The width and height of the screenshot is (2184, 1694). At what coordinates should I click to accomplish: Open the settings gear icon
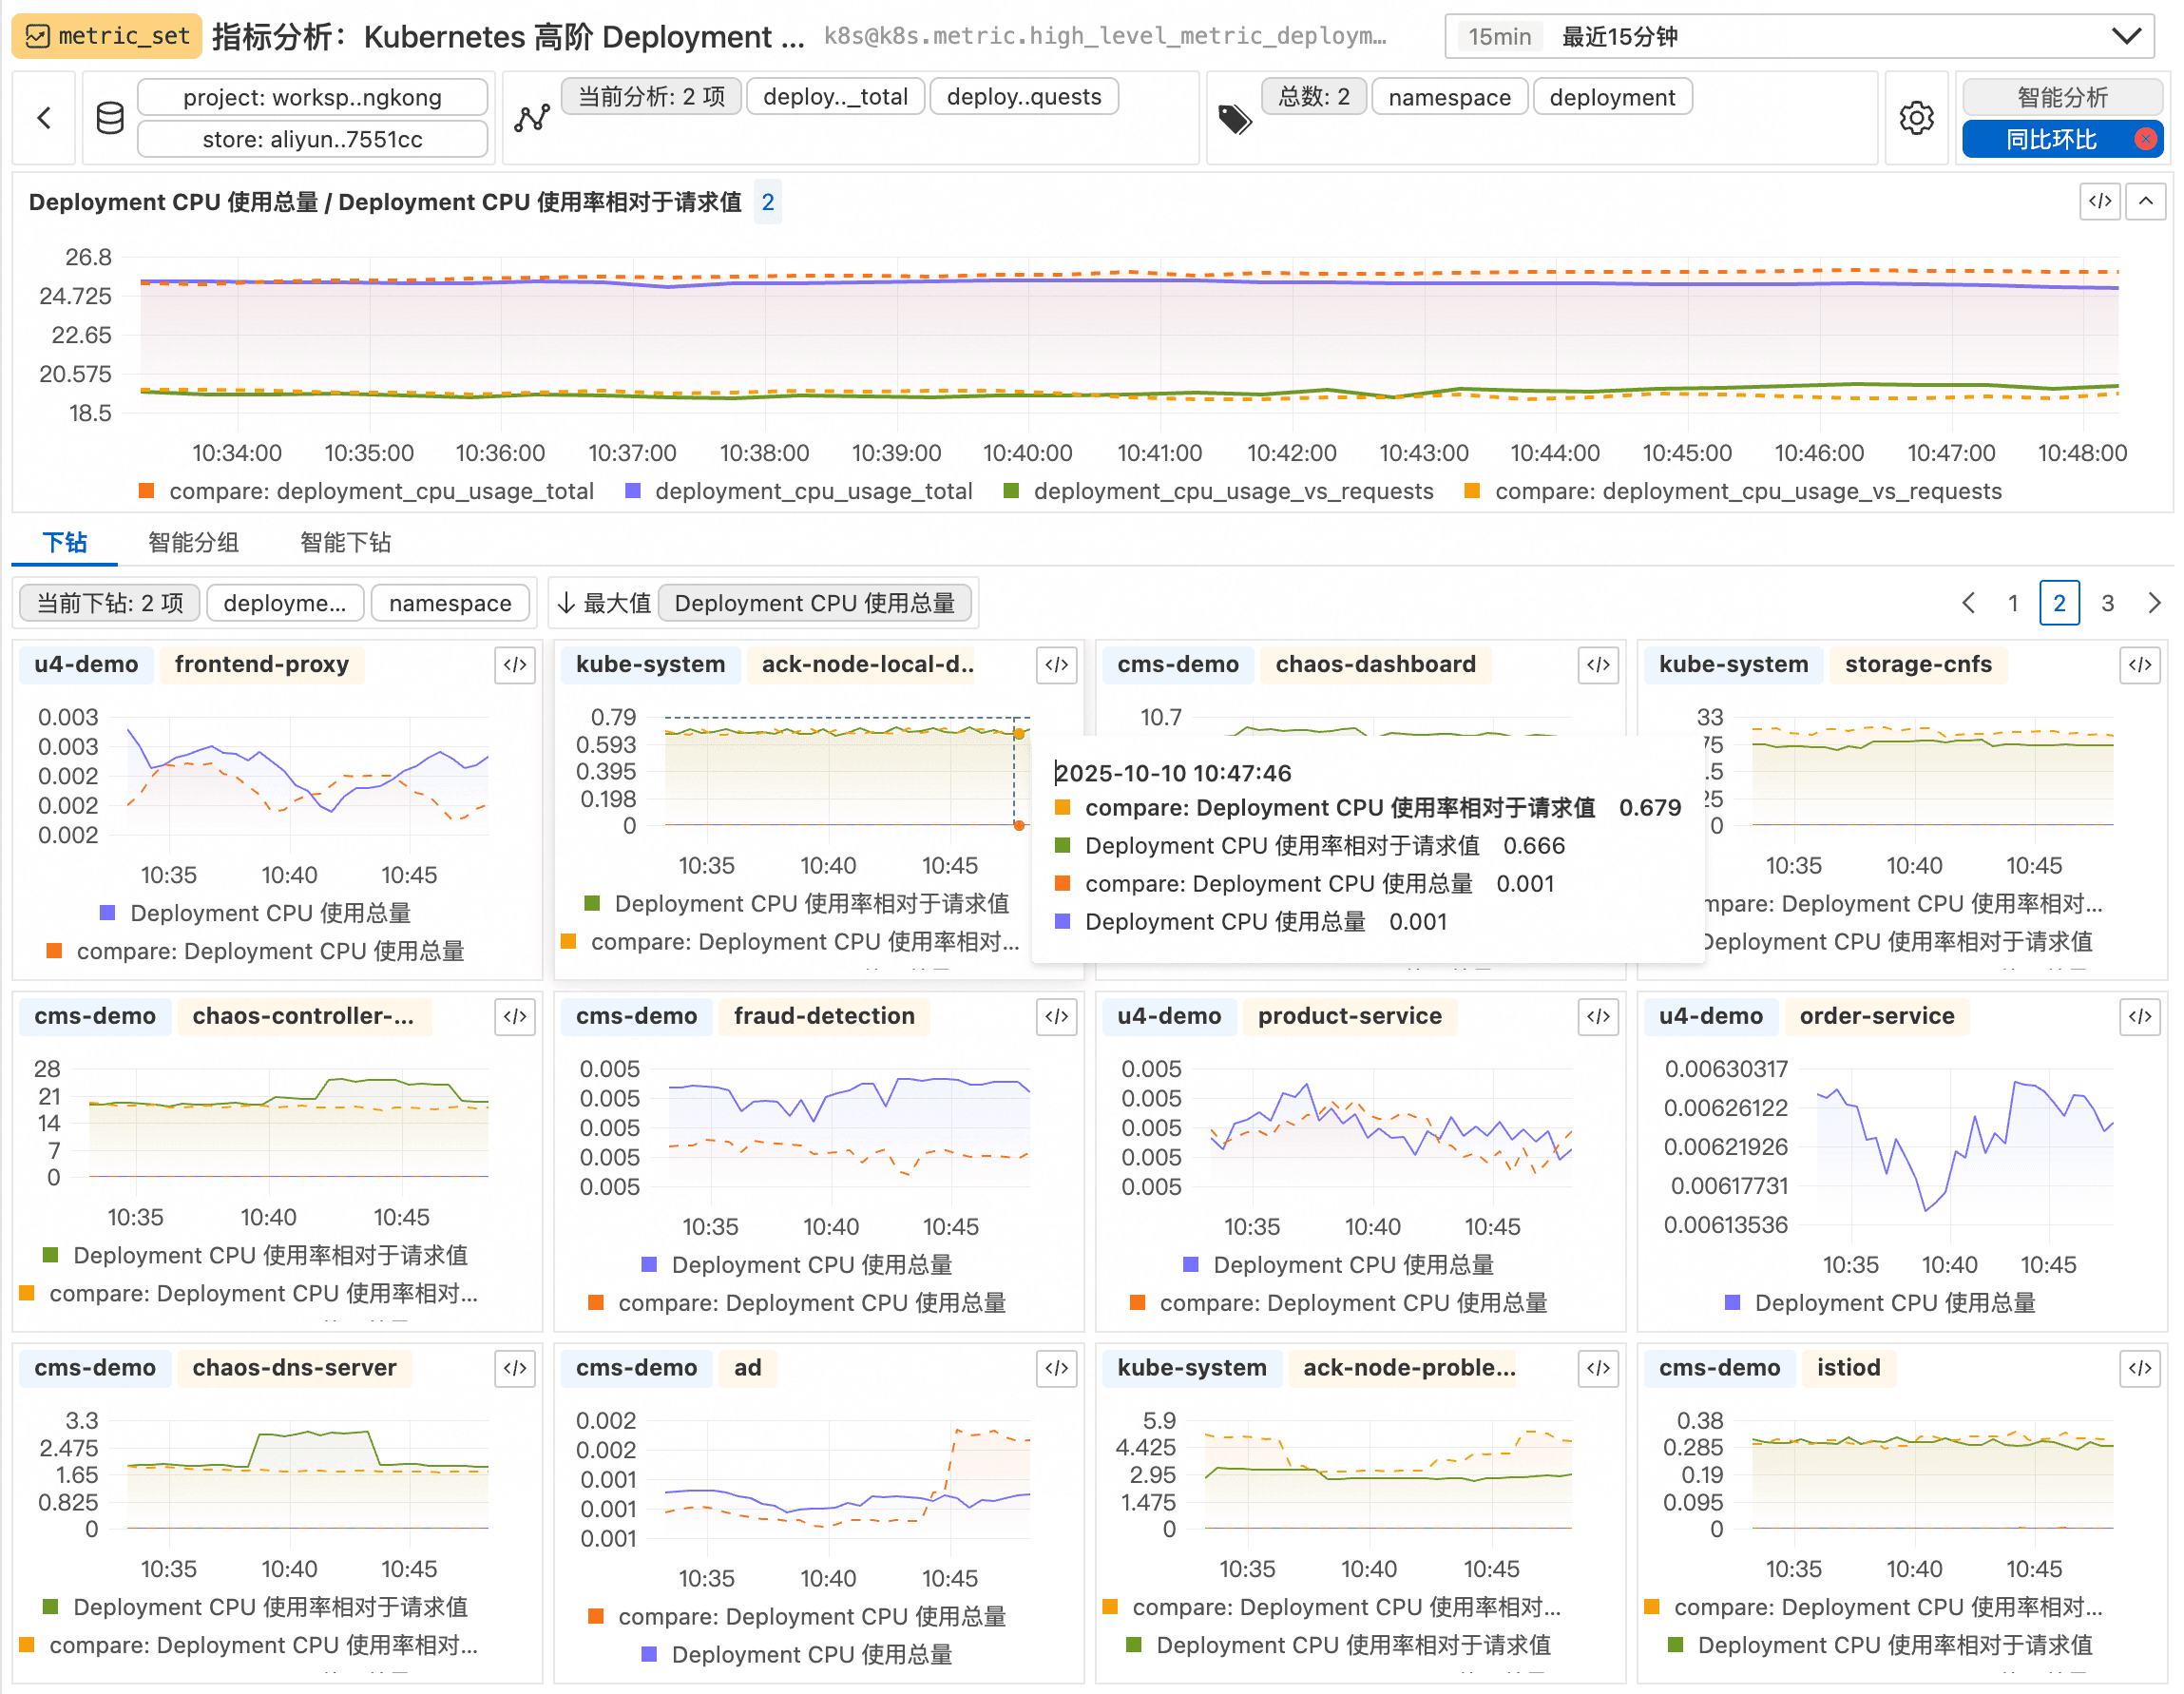1915,118
